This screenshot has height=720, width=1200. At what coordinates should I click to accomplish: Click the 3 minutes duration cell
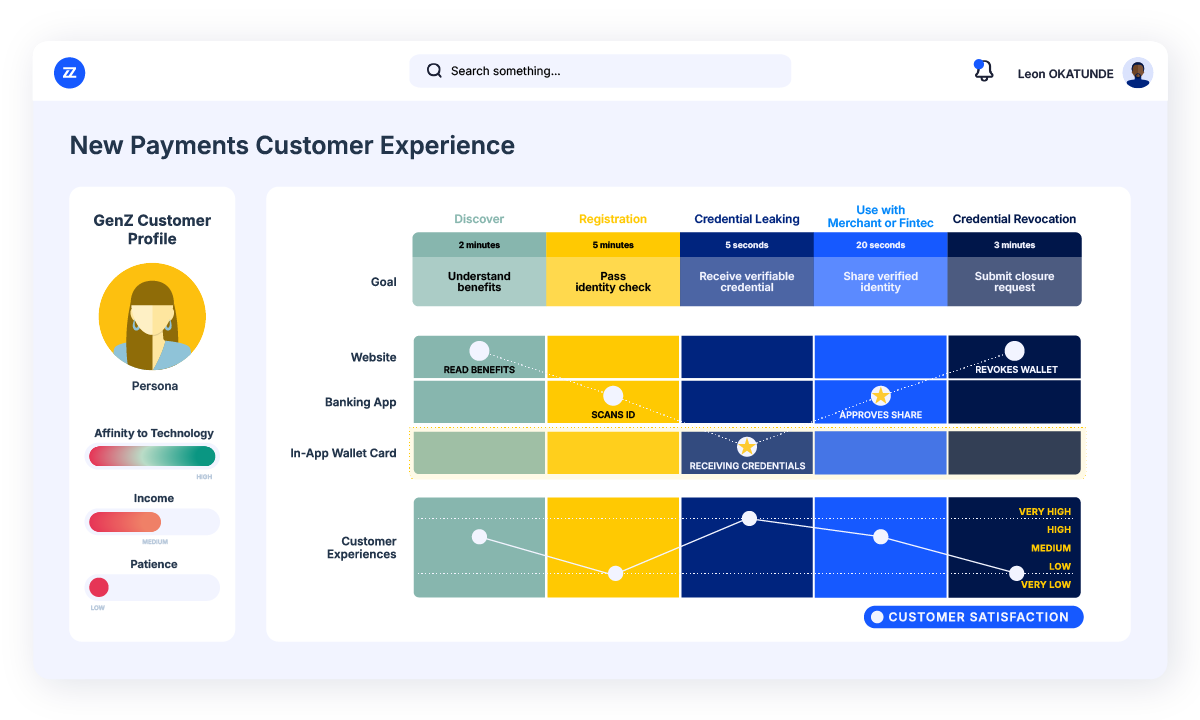pos(1014,245)
